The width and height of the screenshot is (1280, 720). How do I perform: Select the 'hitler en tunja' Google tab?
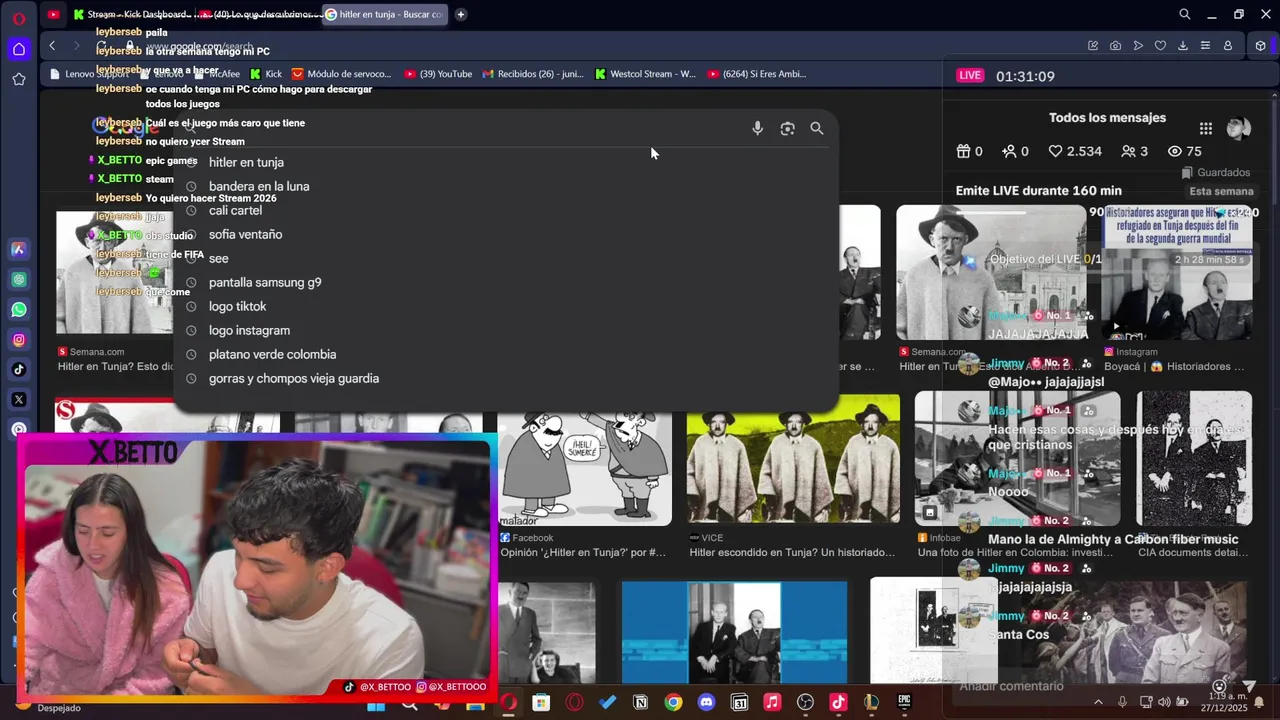pyautogui.click(x=385, y=14)
